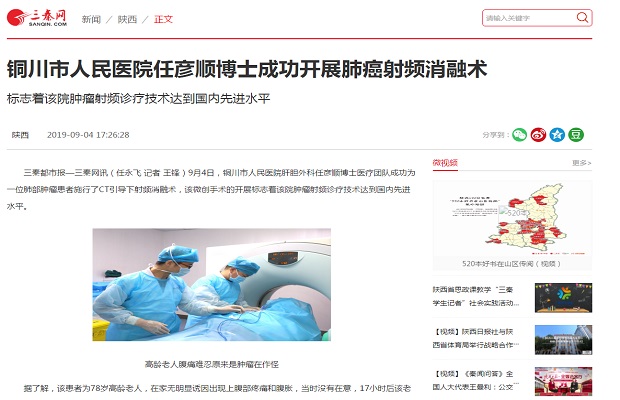Open the 更多> link in 微视频
This screenshot has height=400, width=620.
click(582, 162)
